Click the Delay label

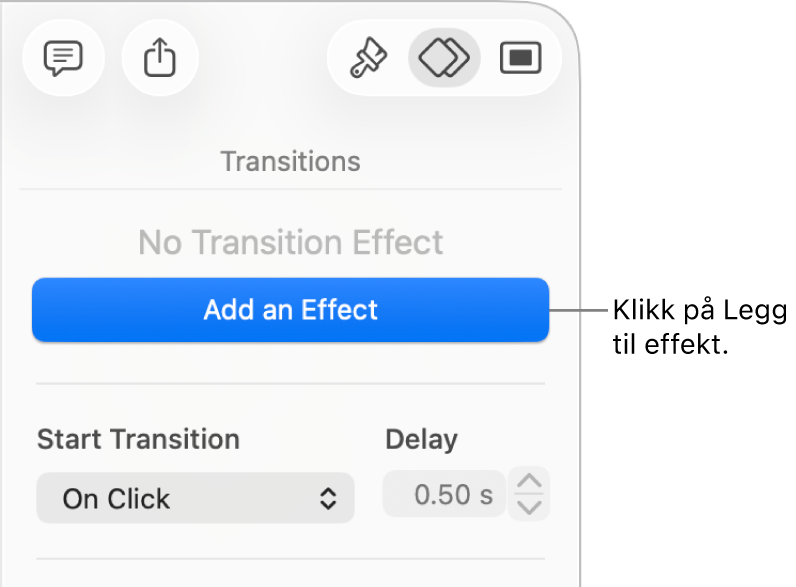click(x=421, y=439)
